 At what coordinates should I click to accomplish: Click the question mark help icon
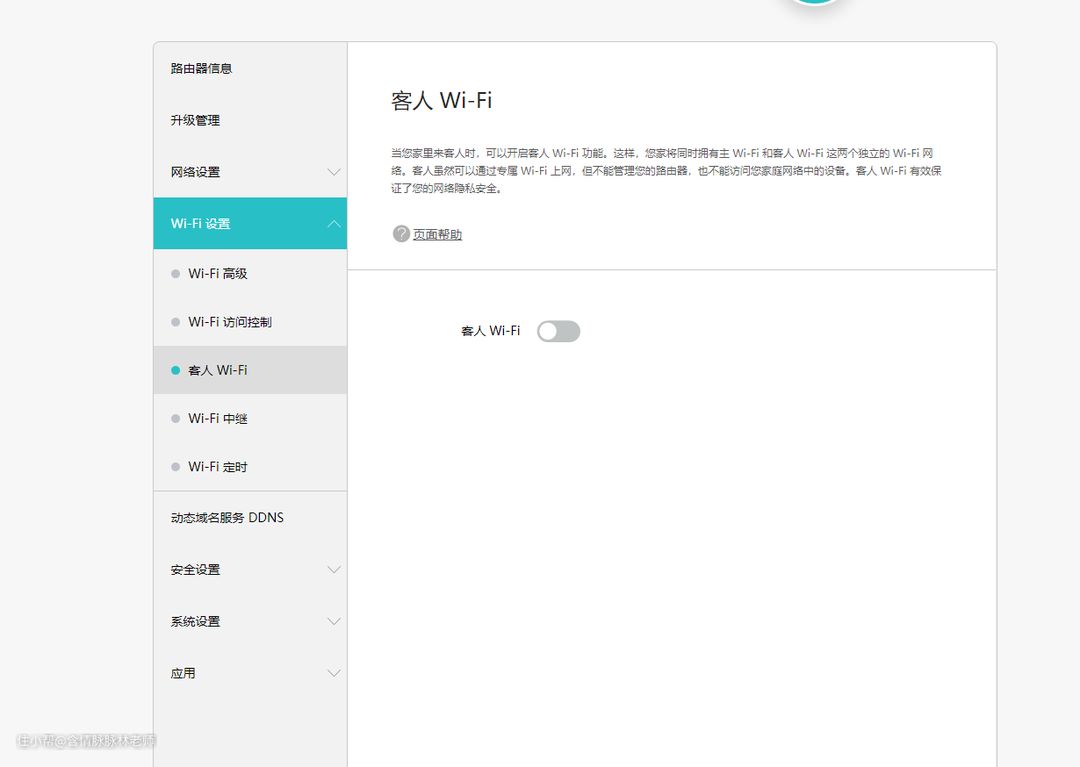tap(401, 234)
